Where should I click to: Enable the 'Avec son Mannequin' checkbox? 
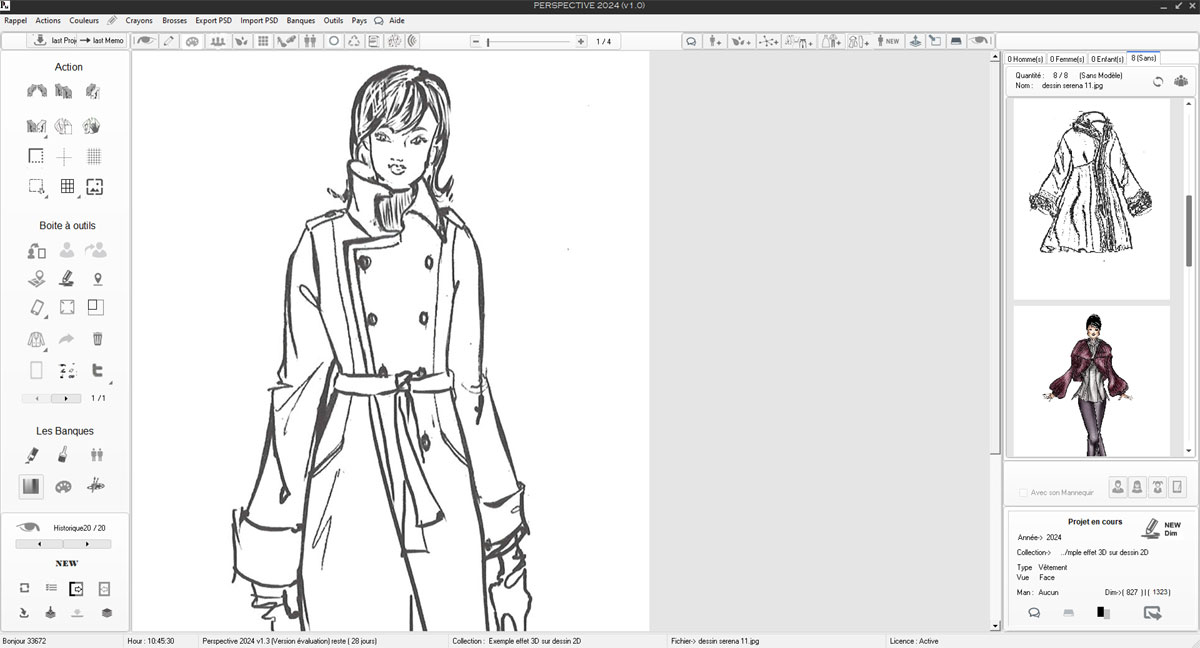click(1022, 492)
